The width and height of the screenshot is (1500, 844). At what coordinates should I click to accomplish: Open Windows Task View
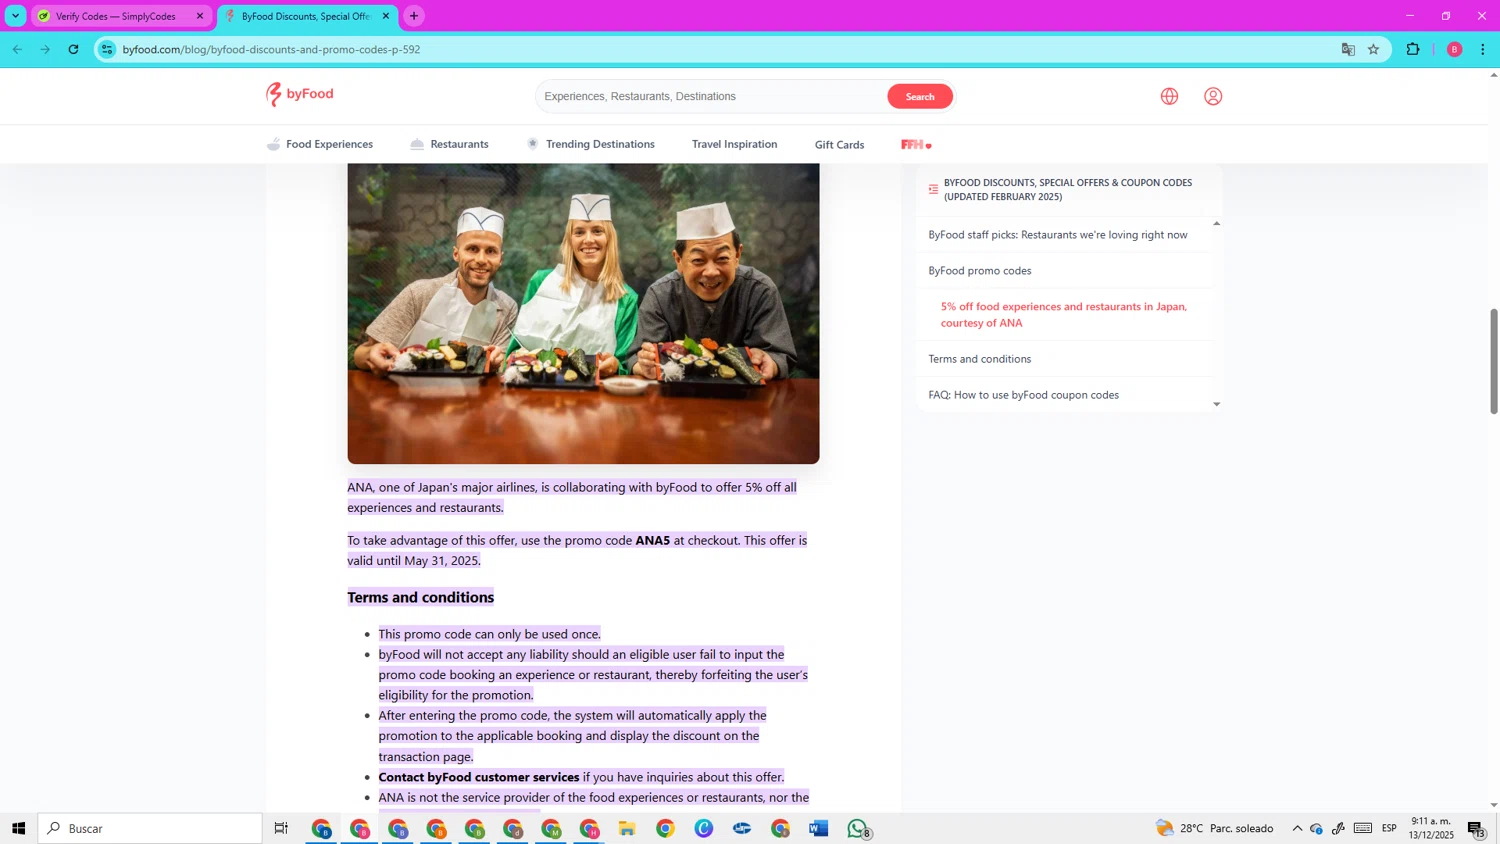click(282, 828)
